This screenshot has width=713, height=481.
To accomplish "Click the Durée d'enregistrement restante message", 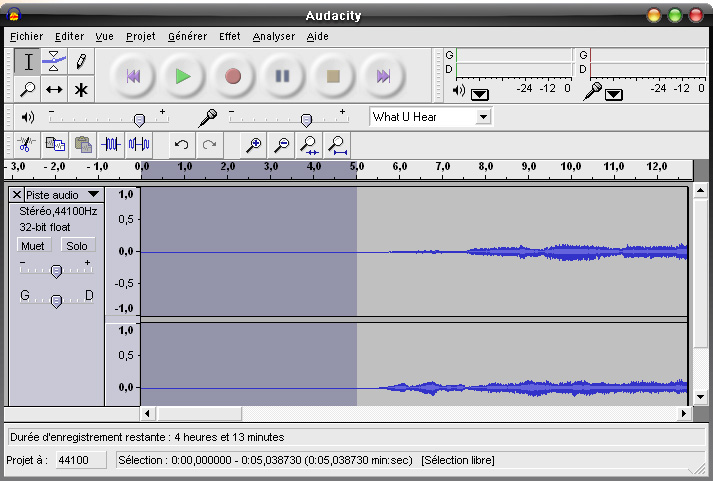I will click(x=147, y=437).
